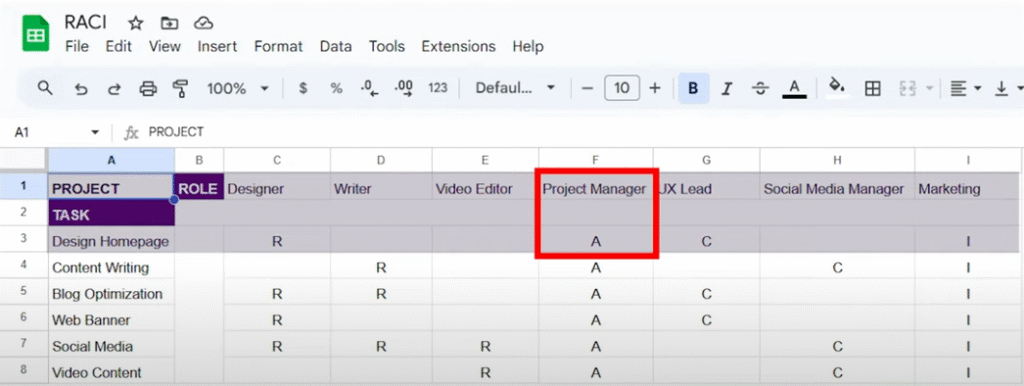The image size is (1024, 386).
Task: Move the document to a folder
Action: pos(169,24)
